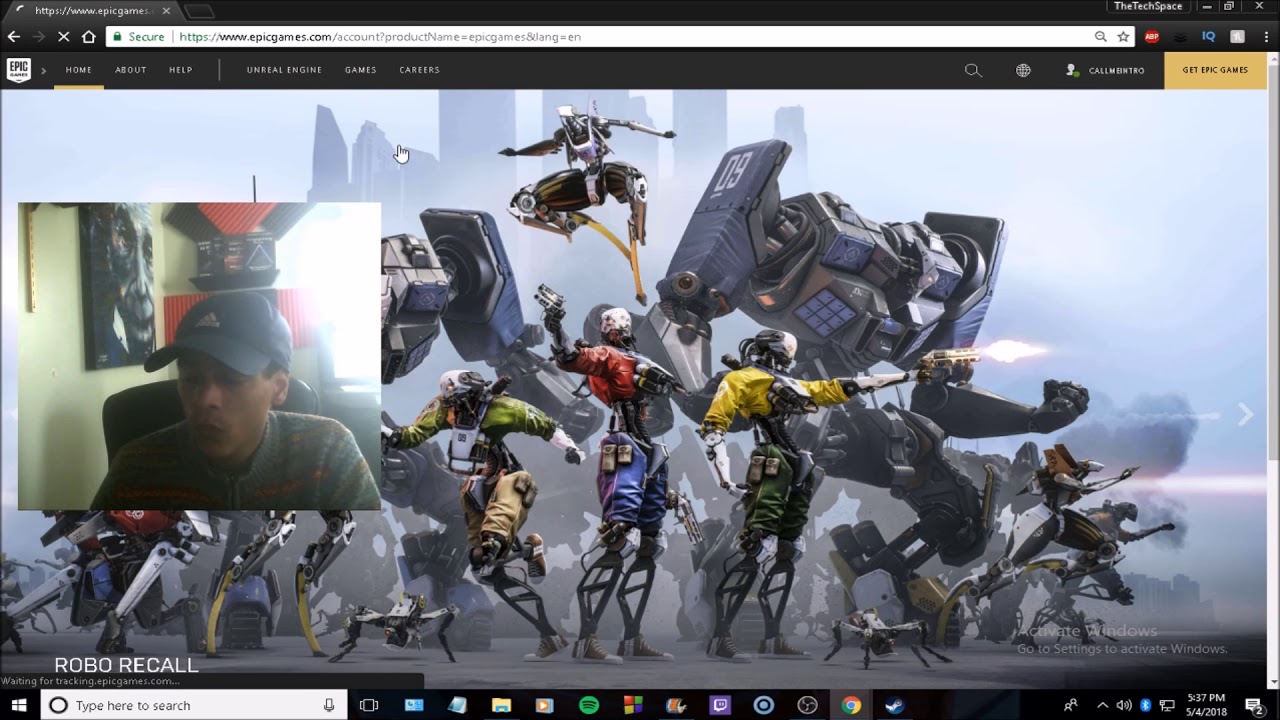The height and width of the screenshot is (720, 1280).
Task: Open the stacked layers extension icon
Action: pyautogui.click(x=1181, y=36)
